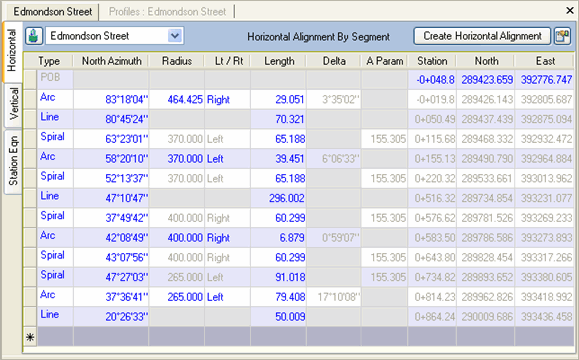Click the Right direction cell for radius 464.425
This screenshot has width=579, height=360.
pos(227,99)
